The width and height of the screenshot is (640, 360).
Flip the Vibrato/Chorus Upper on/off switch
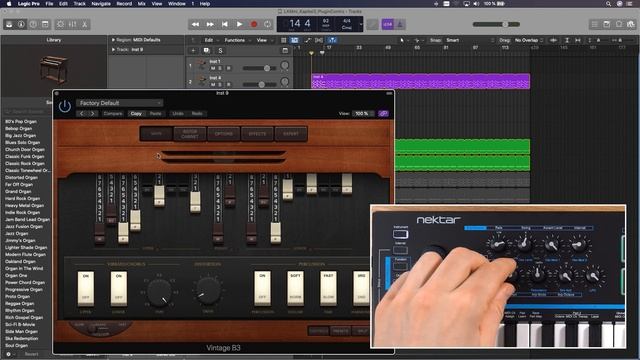coord(86,288)
